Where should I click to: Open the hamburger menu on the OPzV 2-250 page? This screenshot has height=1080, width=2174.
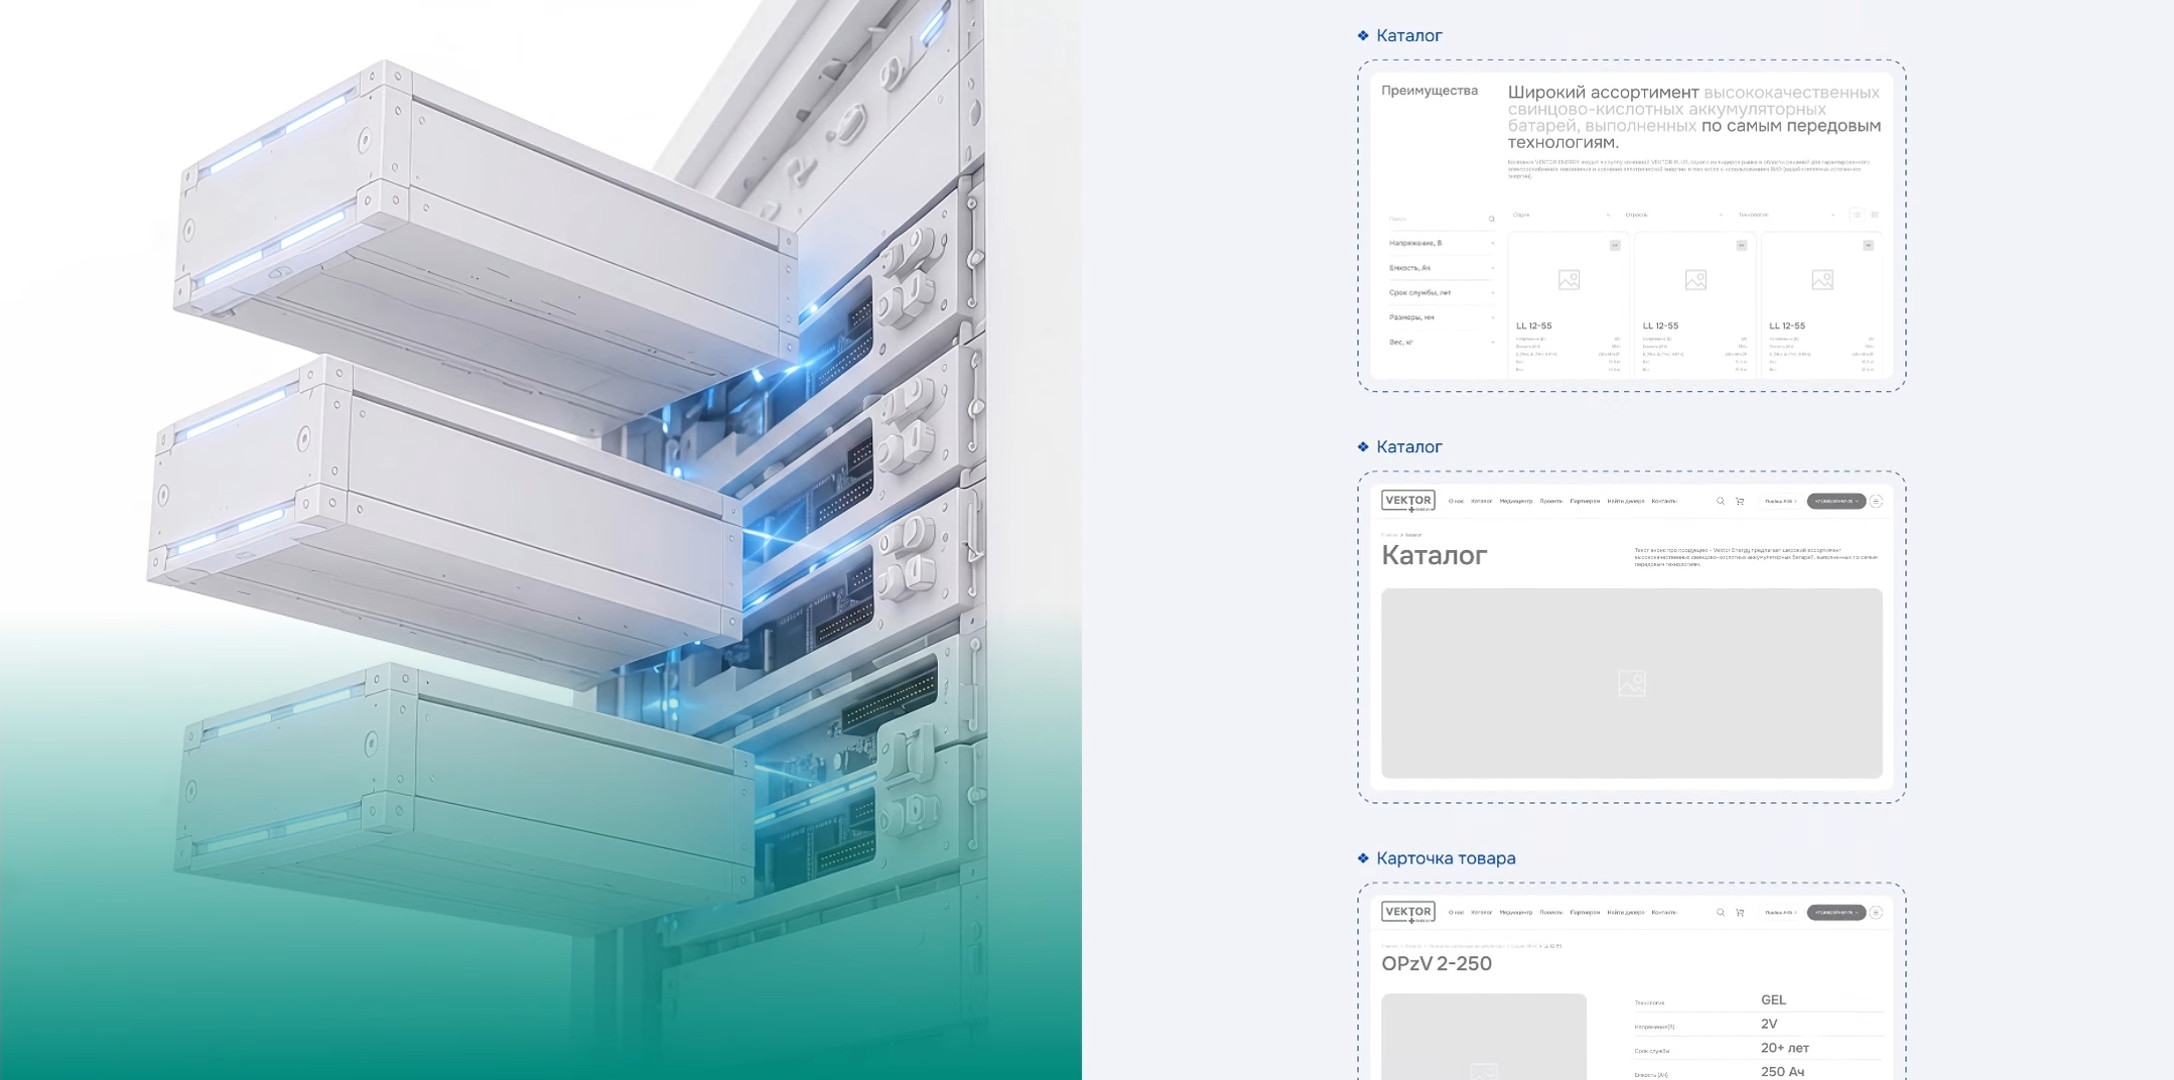coord(1876,912)
